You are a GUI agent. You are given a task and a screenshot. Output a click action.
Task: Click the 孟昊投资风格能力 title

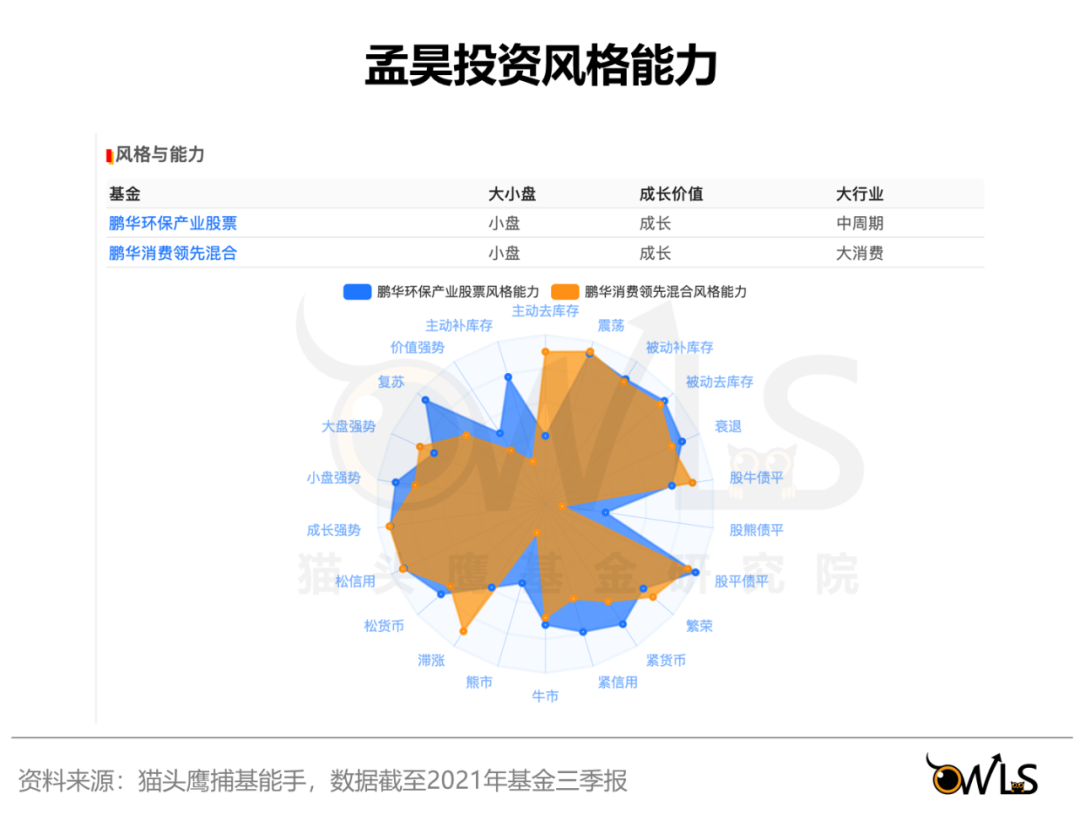(541, 65)
